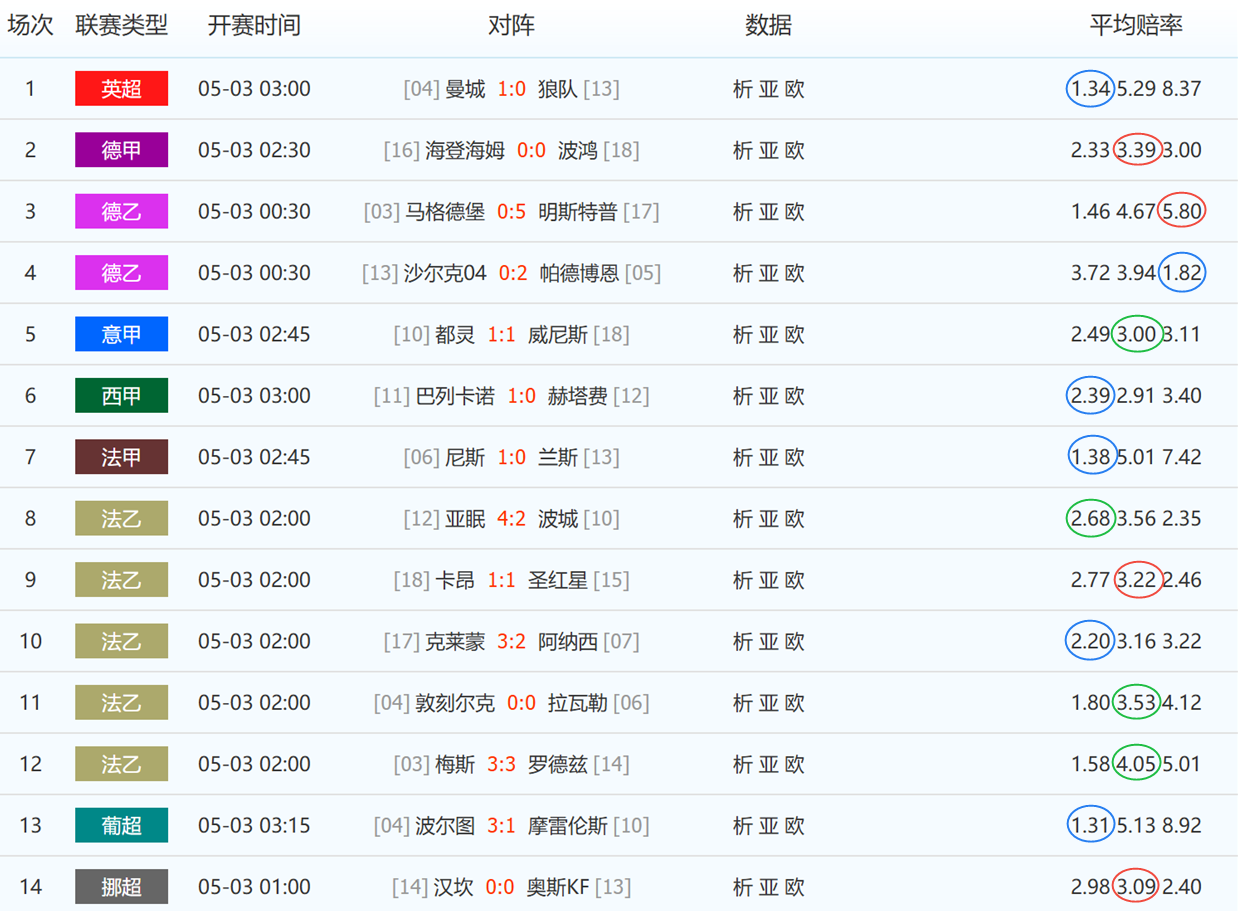
Task: Click the 波鸿 team name
Action: pos(578,150)
